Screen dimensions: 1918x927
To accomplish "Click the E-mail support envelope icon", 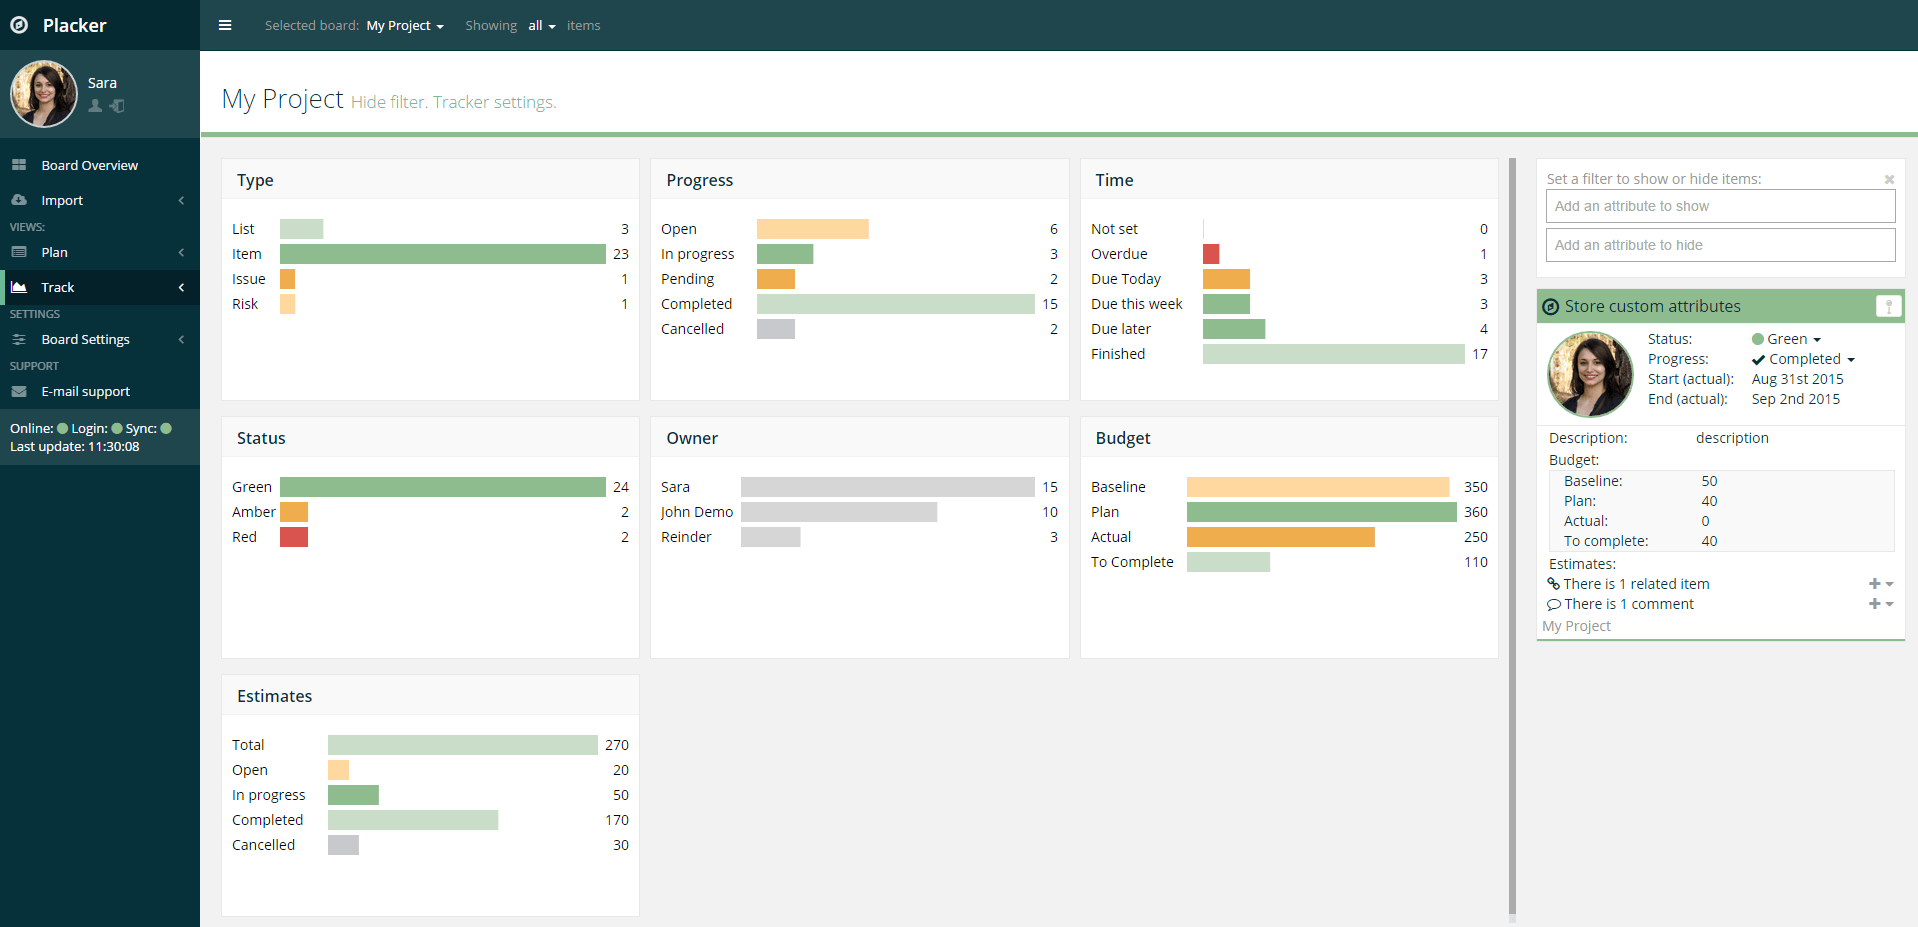I will [x=21, y=391].
